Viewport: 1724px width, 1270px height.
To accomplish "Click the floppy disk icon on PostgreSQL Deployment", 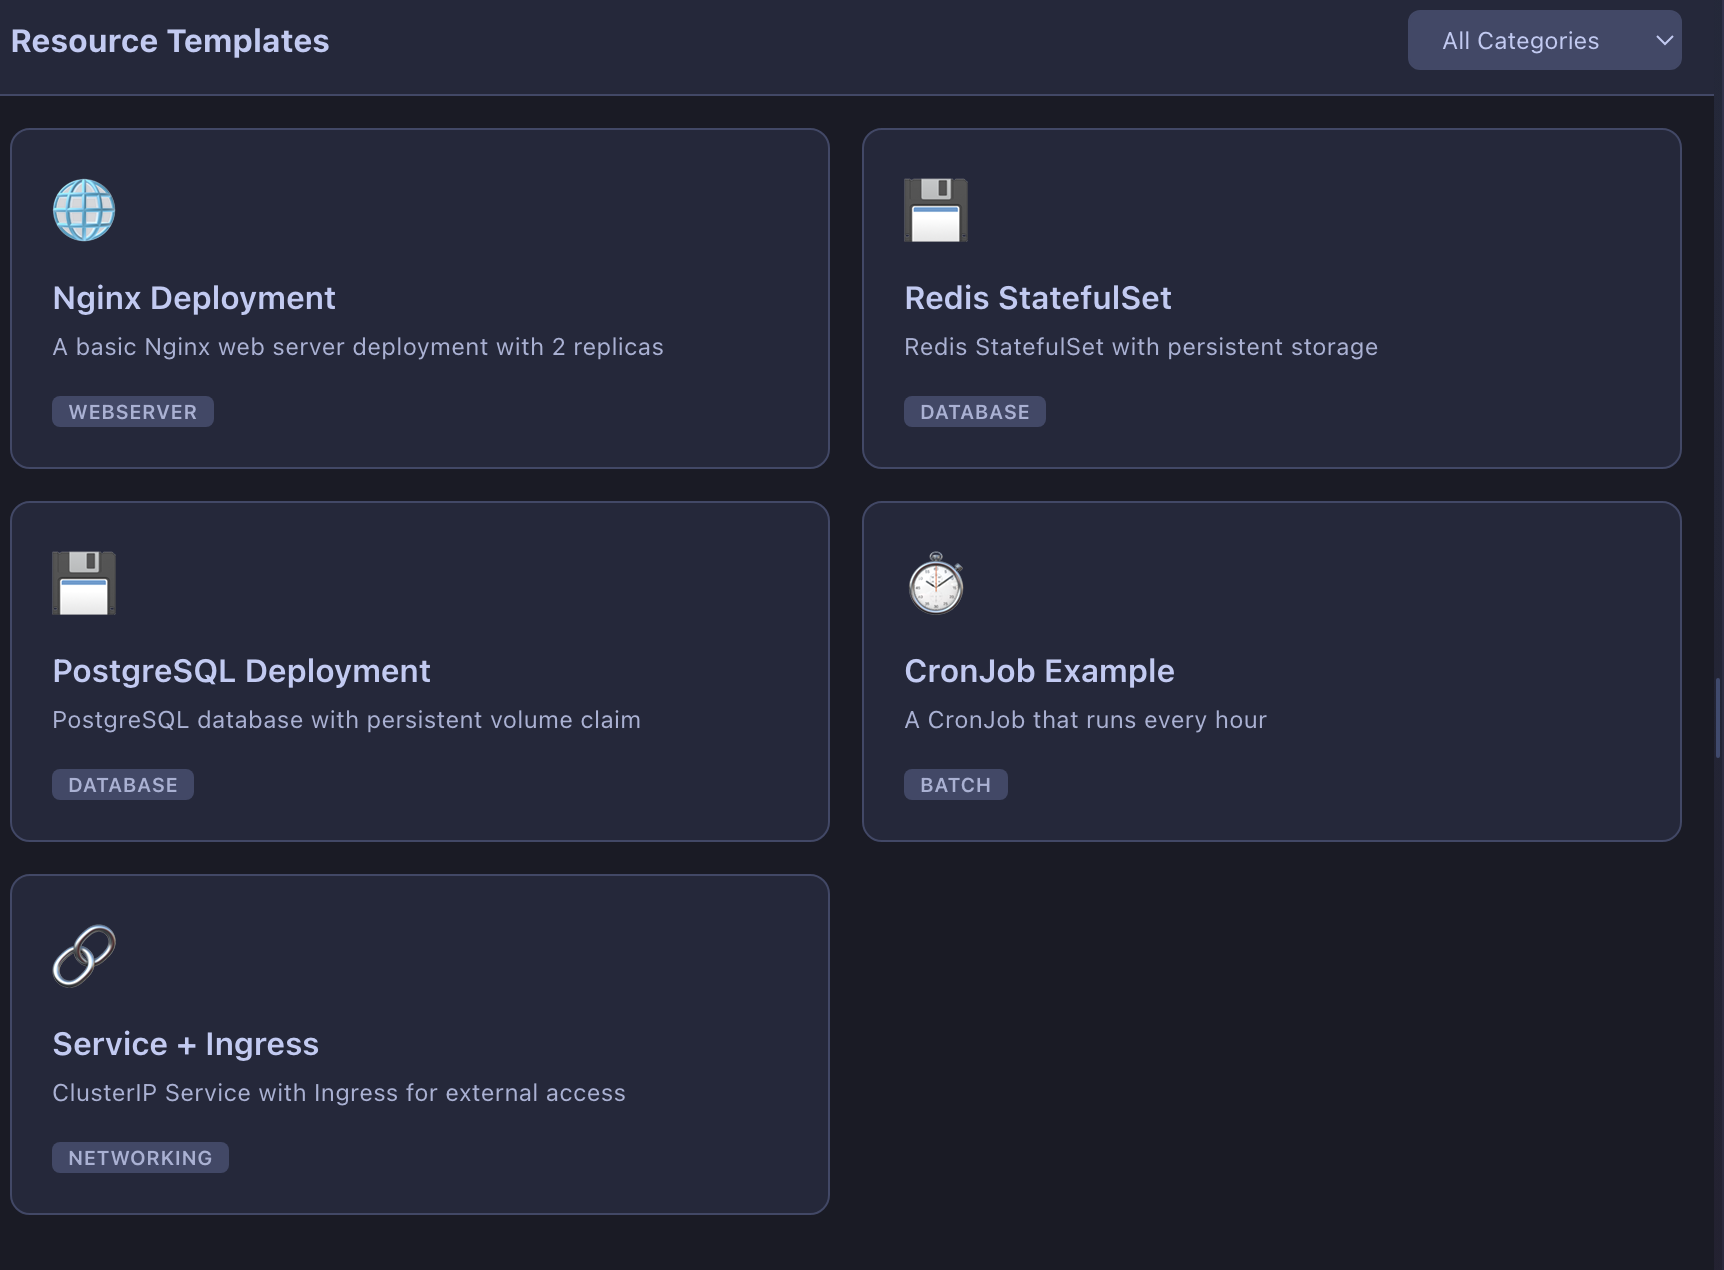I will pyautogui.click(x=83, y=583).
